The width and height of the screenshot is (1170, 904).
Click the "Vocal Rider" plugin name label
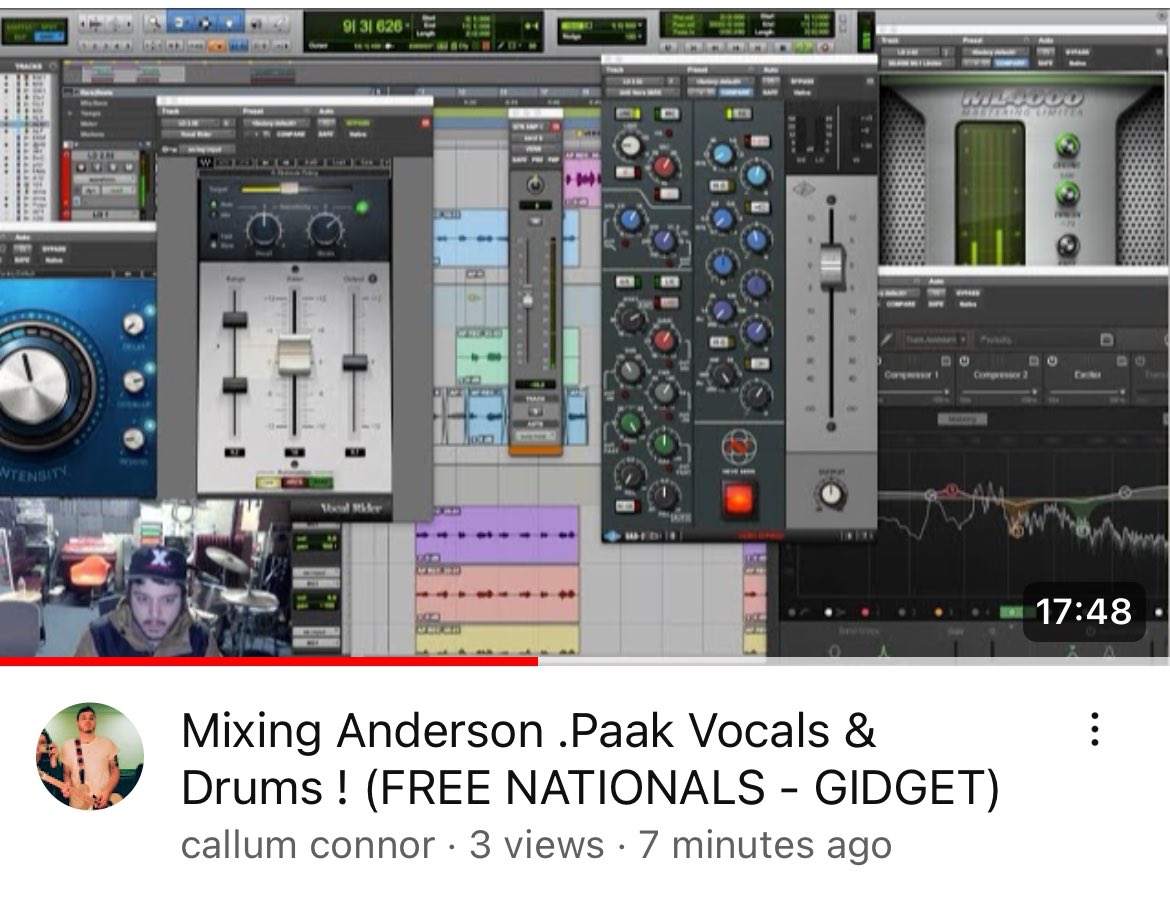pos(351,508)
